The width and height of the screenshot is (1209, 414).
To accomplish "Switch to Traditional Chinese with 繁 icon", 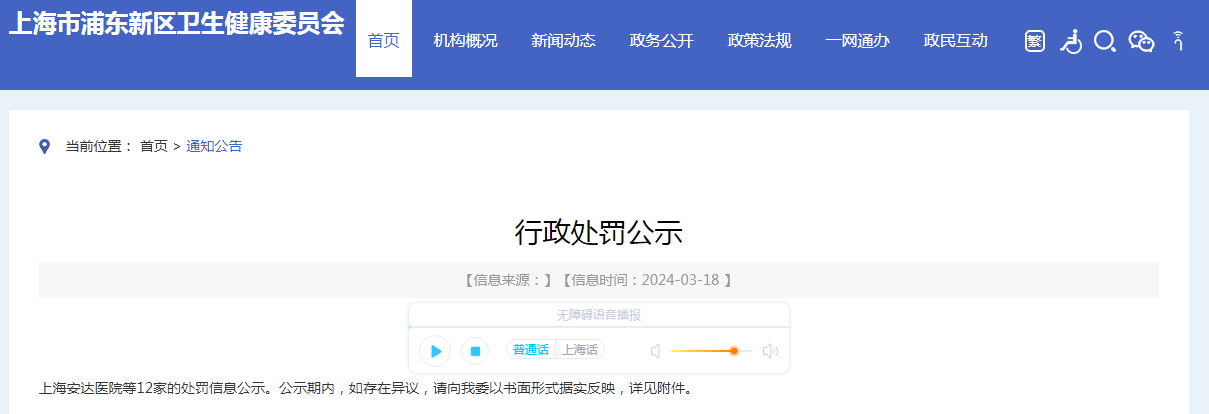I will point(1035,41).
